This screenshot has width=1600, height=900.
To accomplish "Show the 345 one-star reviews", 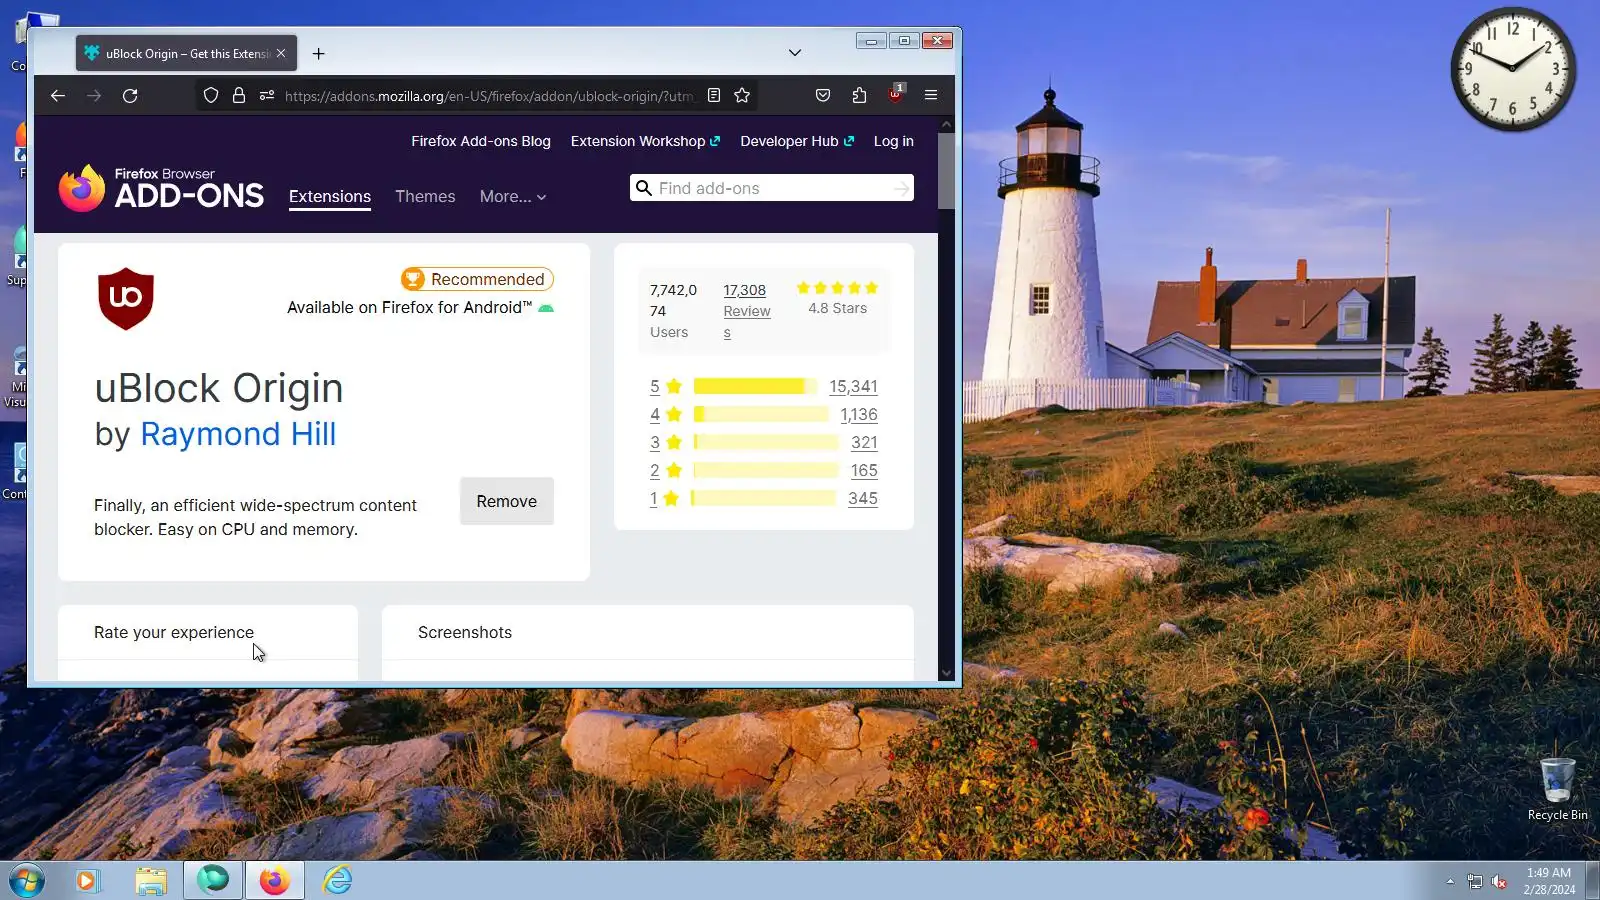I will point(863,498).
